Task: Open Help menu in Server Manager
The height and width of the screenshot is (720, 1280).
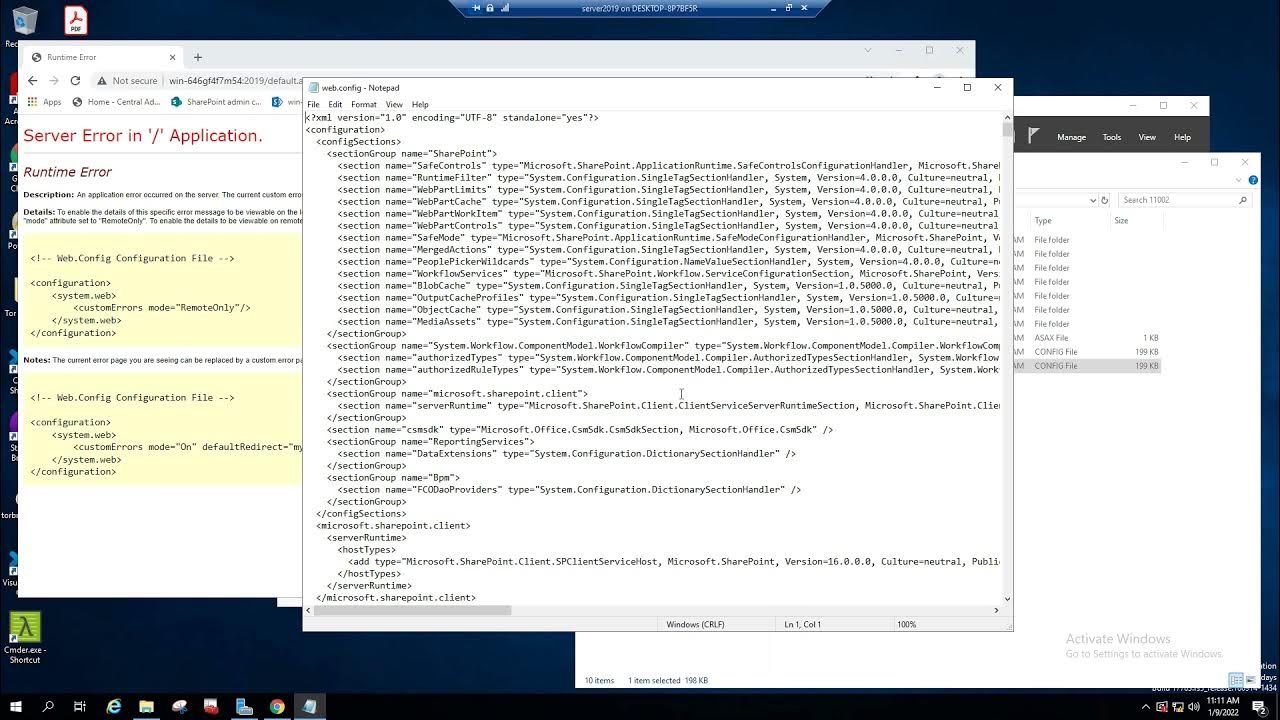Action: 1182,137
